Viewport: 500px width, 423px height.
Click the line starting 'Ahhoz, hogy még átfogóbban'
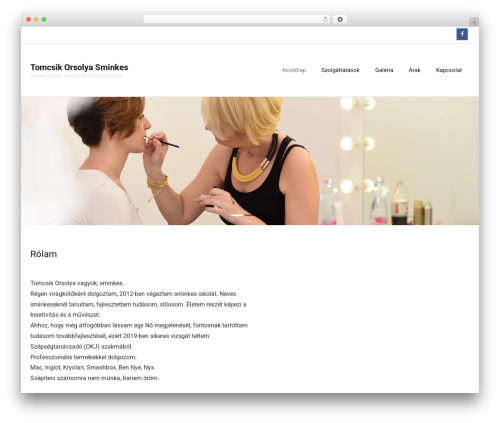(x=139, y=325)
